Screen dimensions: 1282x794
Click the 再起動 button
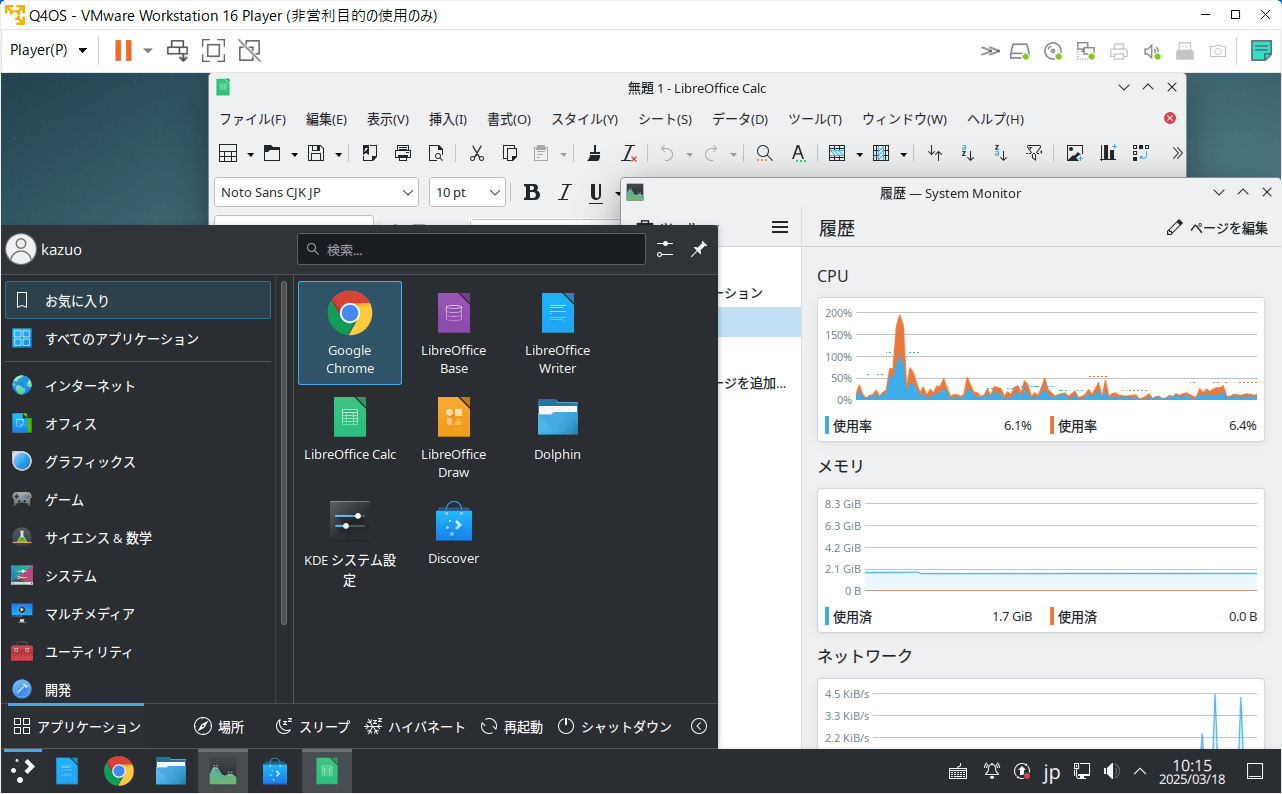(x=512, y=727)
